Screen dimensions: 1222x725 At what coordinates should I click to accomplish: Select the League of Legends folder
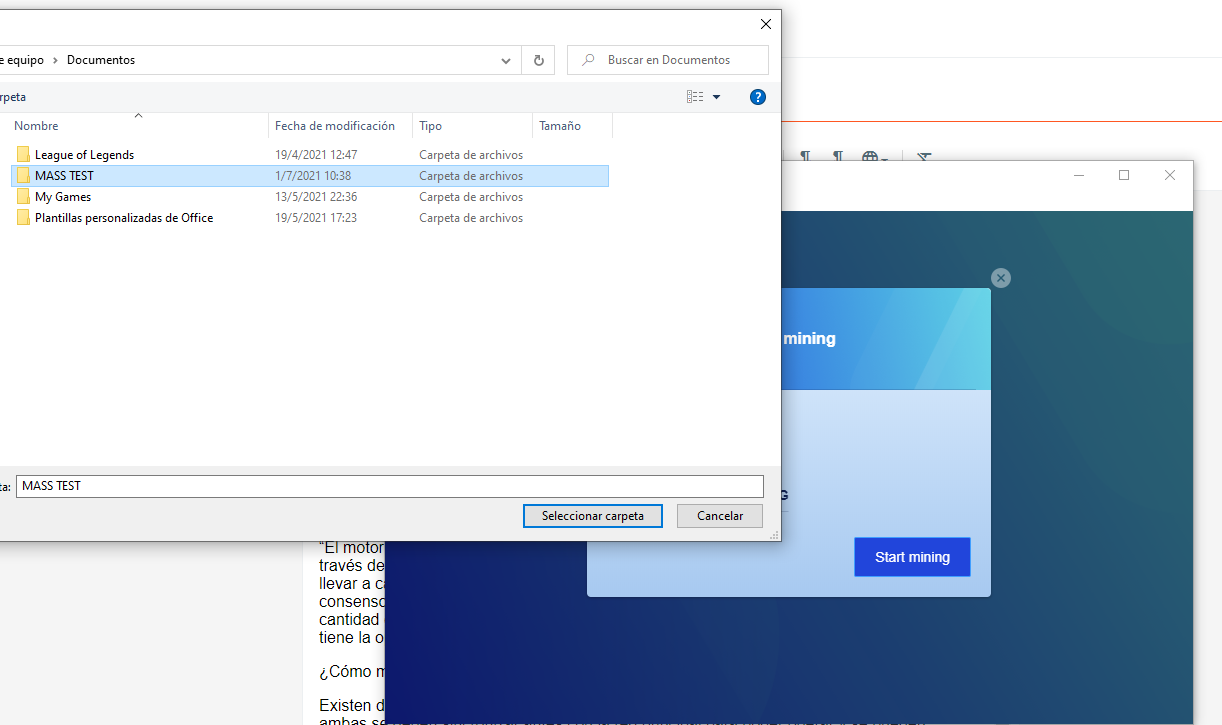84,155
